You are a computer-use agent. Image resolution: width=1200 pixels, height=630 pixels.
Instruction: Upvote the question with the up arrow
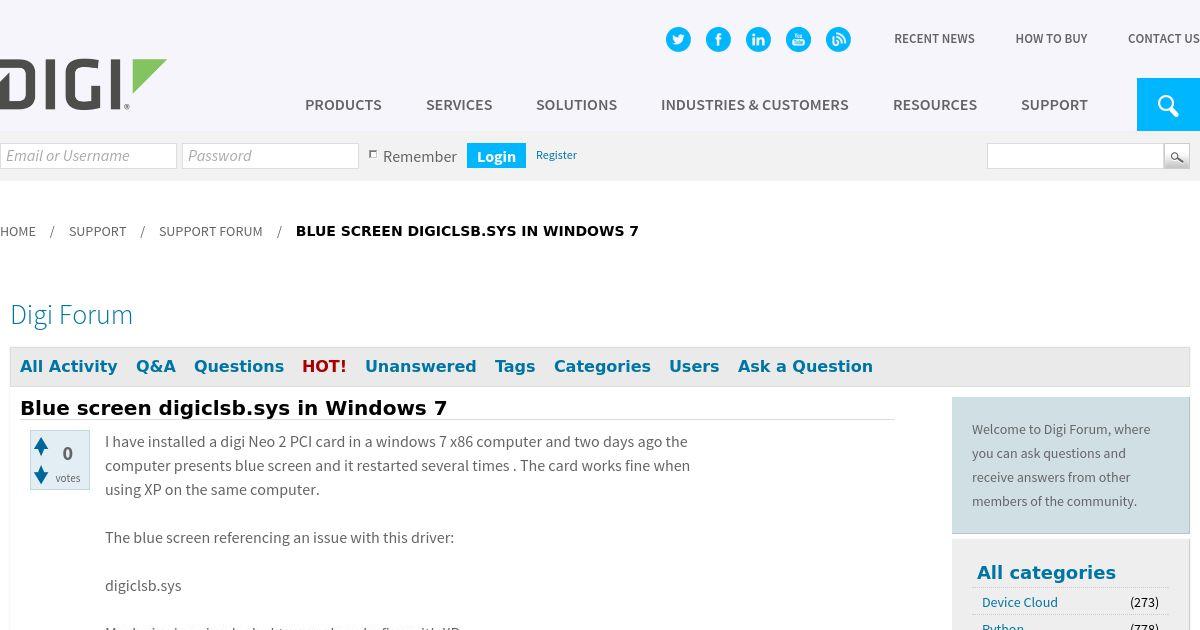(x=41, y=446)
